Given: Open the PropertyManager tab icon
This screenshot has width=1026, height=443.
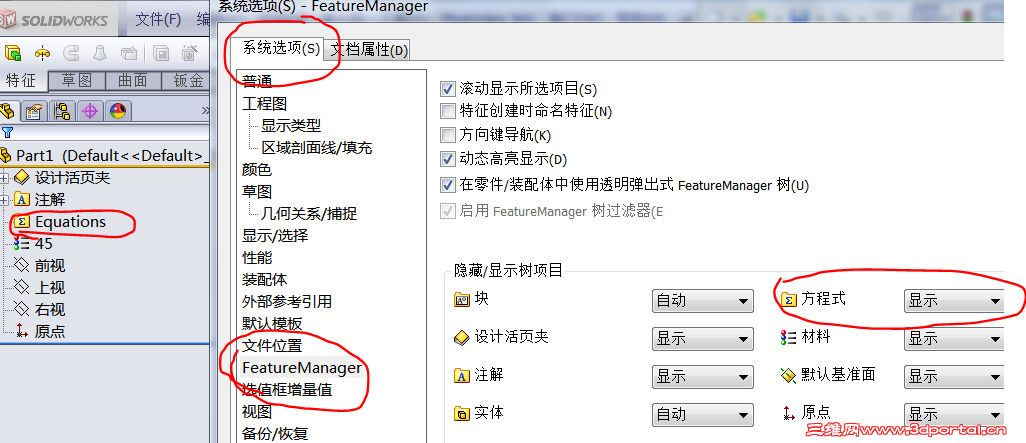Looking at the screenshot, I should (35, 111).
